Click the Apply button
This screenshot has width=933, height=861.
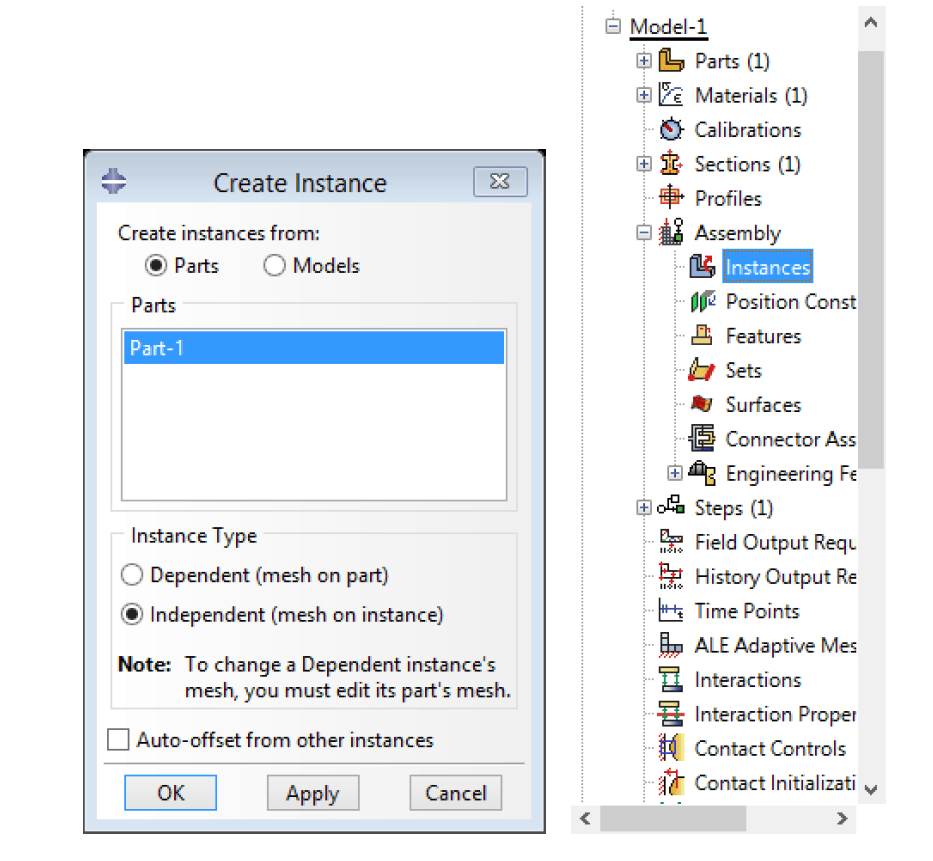(313, 793)
